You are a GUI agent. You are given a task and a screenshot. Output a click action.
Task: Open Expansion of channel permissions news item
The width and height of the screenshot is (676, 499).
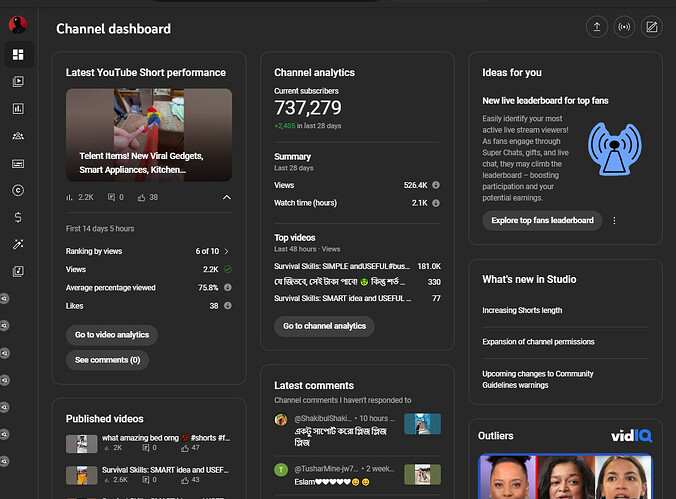click(x=538, y=342)
